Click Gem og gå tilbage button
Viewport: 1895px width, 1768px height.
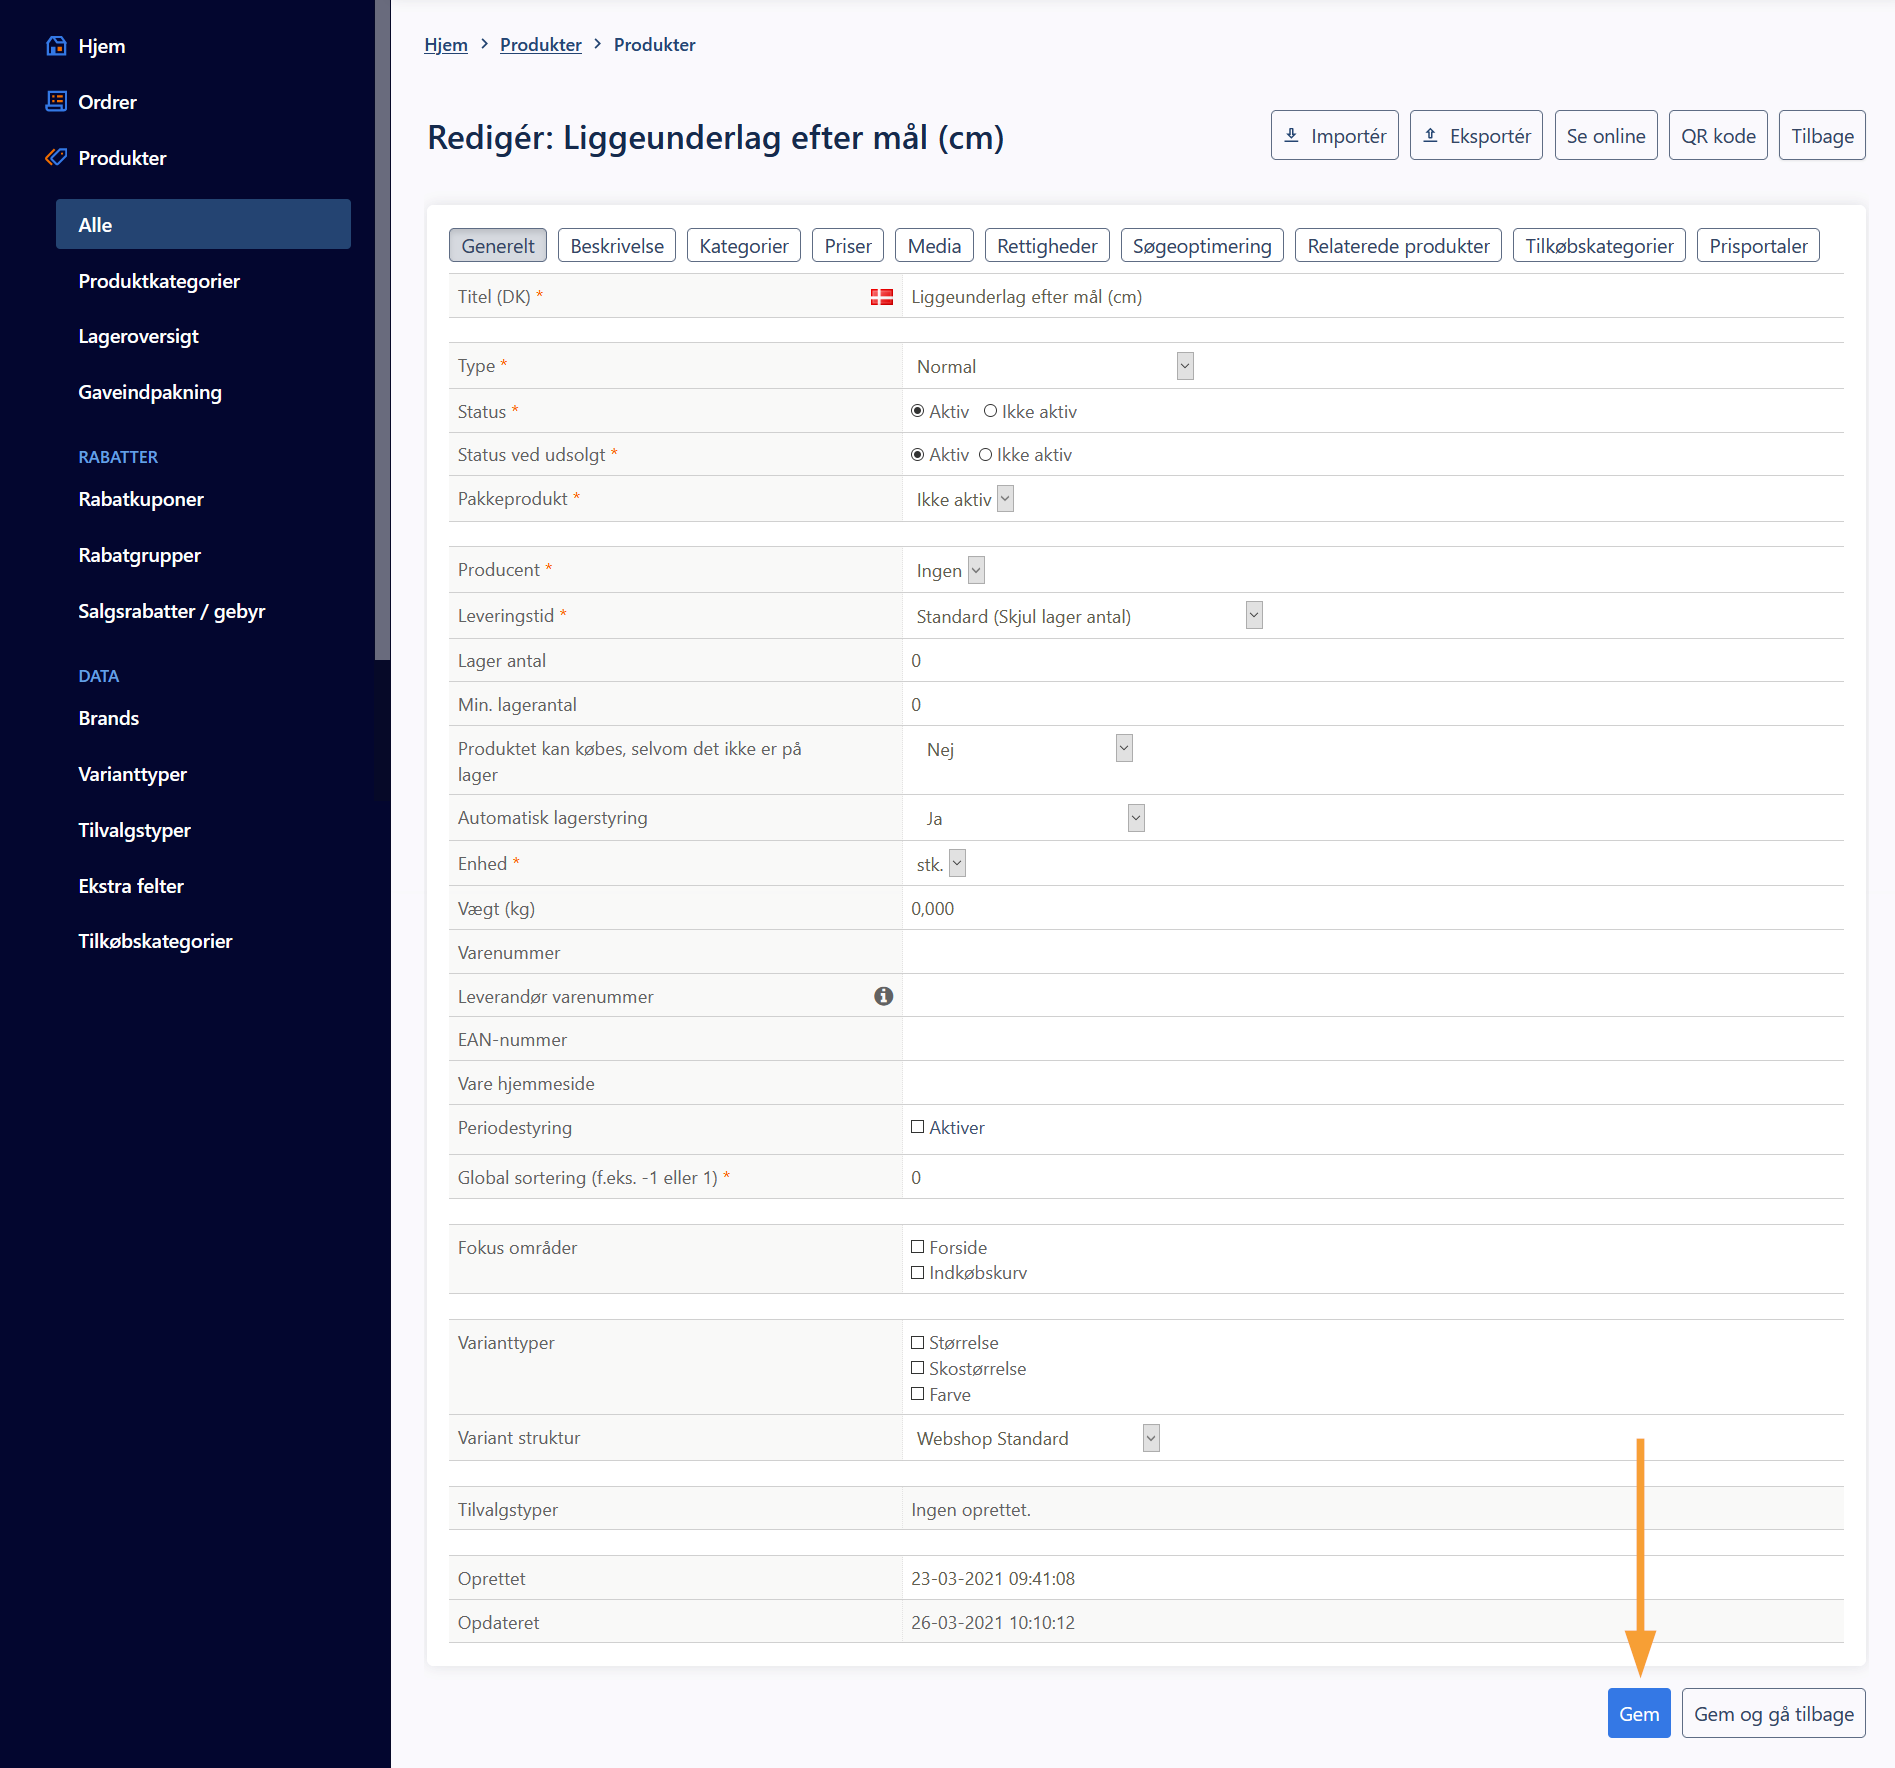coord(1774,1713)
